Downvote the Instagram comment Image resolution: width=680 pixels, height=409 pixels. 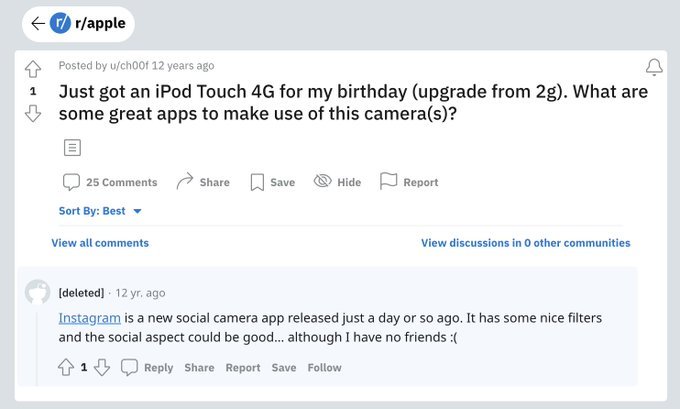tap(102, 367)
